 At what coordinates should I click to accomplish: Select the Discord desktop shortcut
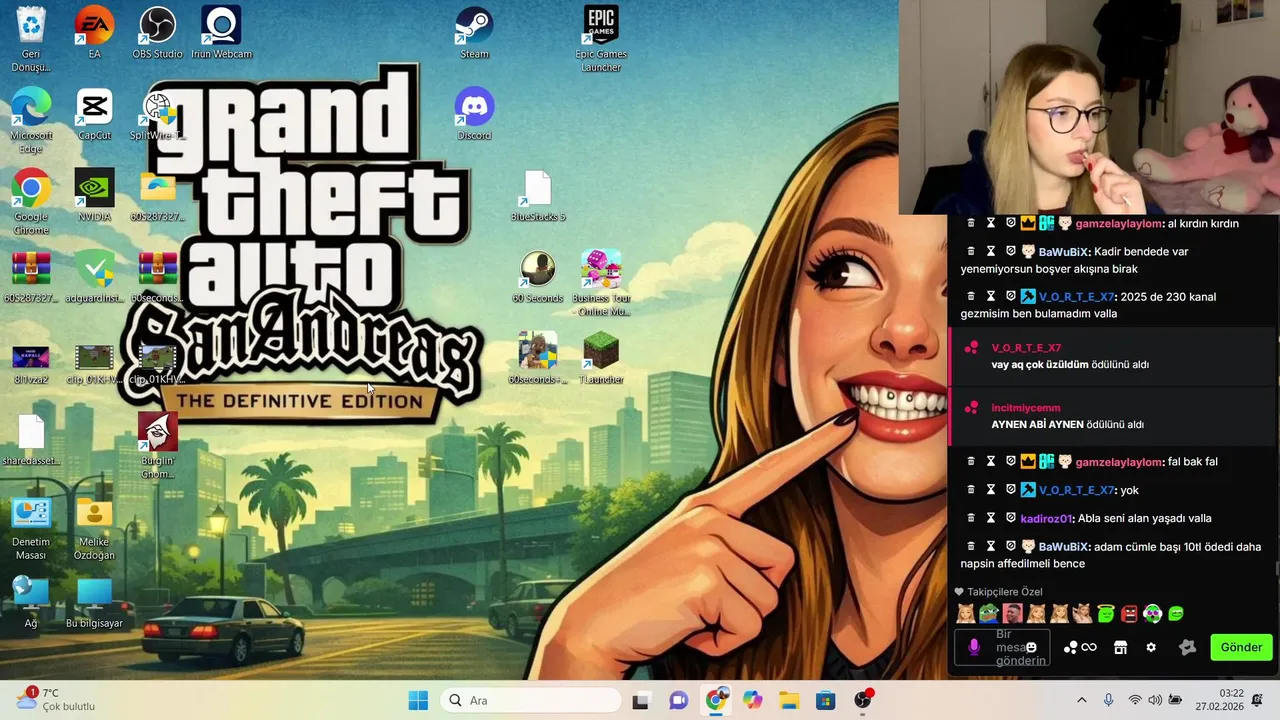coord(474,115)
